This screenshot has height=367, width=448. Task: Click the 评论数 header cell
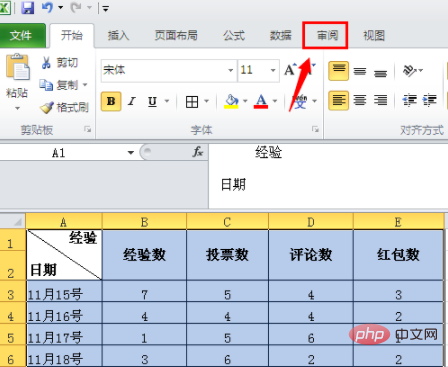[311, 255]
